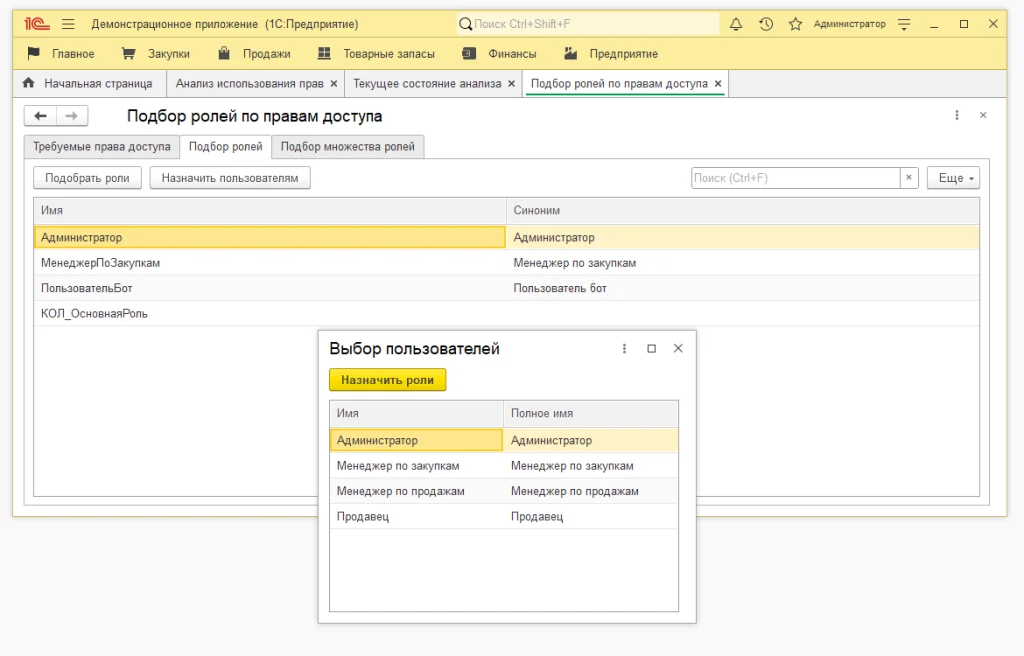Open history clock icon
The image size is (1024, 656).
(766, 24)
